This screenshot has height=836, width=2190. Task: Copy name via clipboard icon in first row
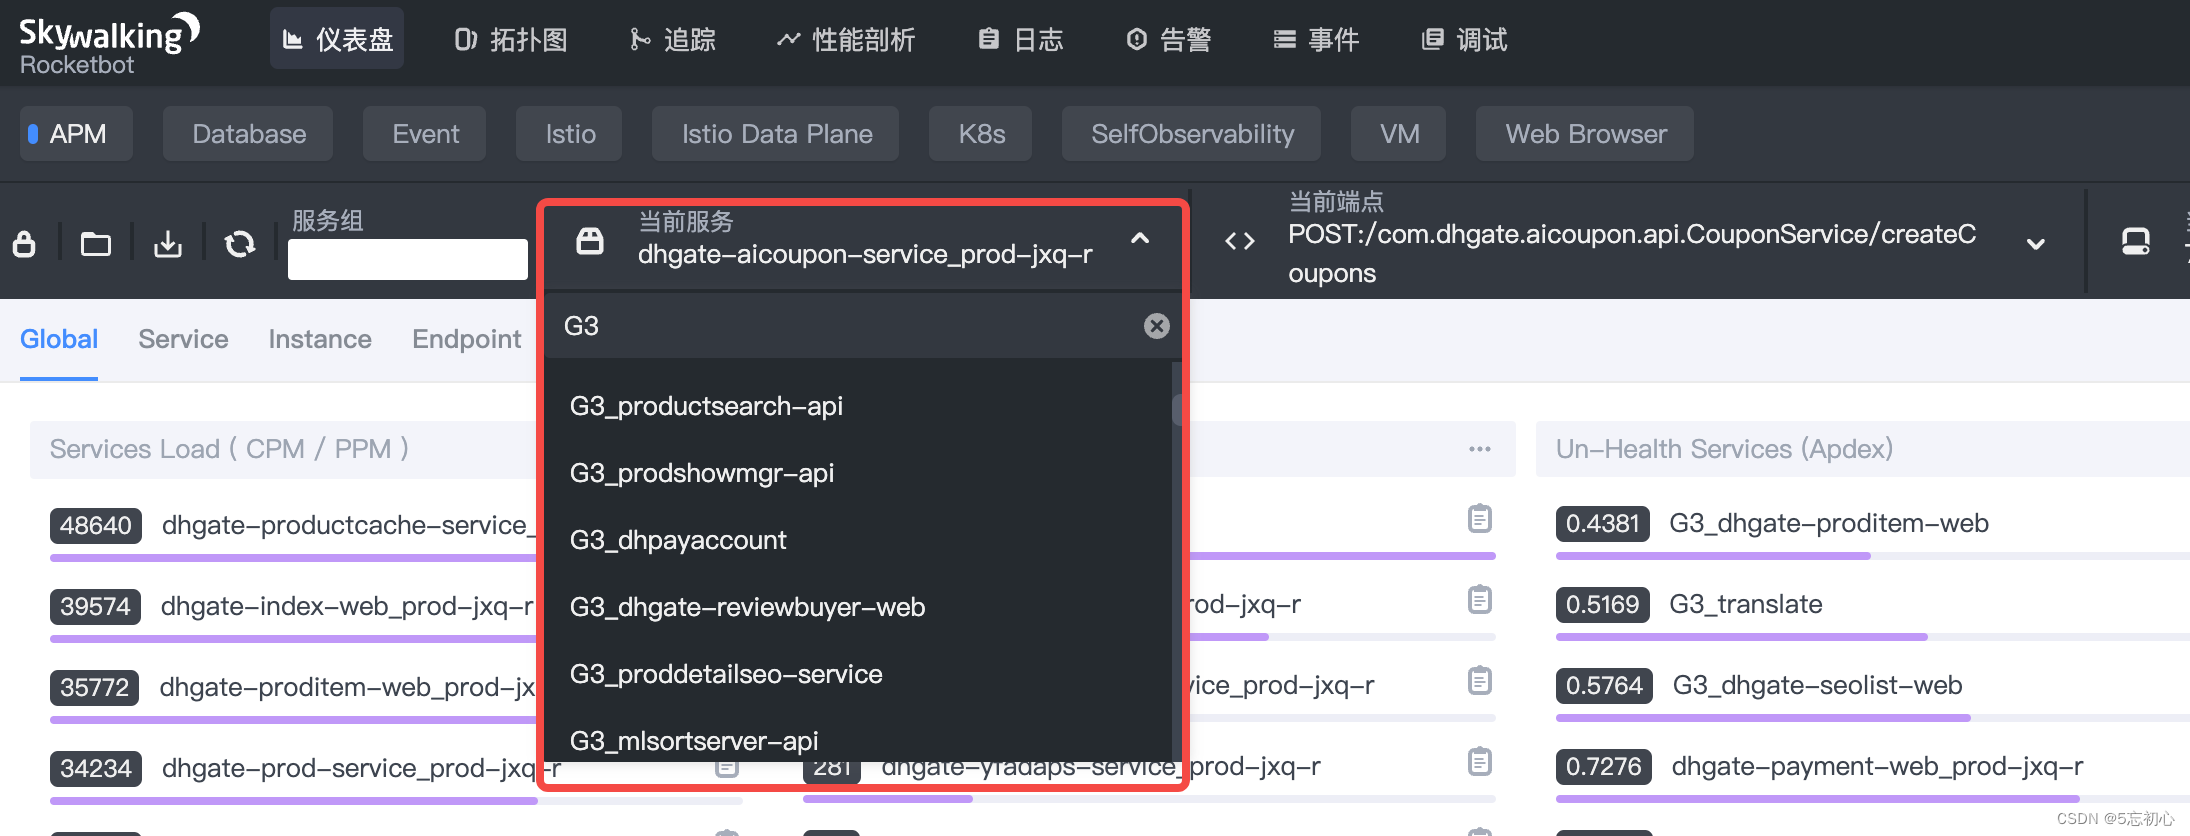click(1480, 518)
